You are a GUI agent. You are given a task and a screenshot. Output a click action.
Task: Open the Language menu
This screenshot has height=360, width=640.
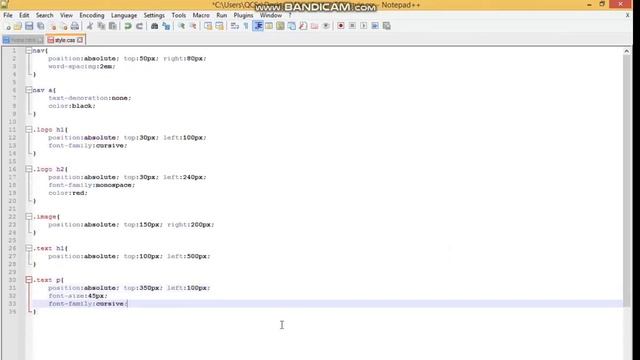pyautogui.click(x=124, y=15)
